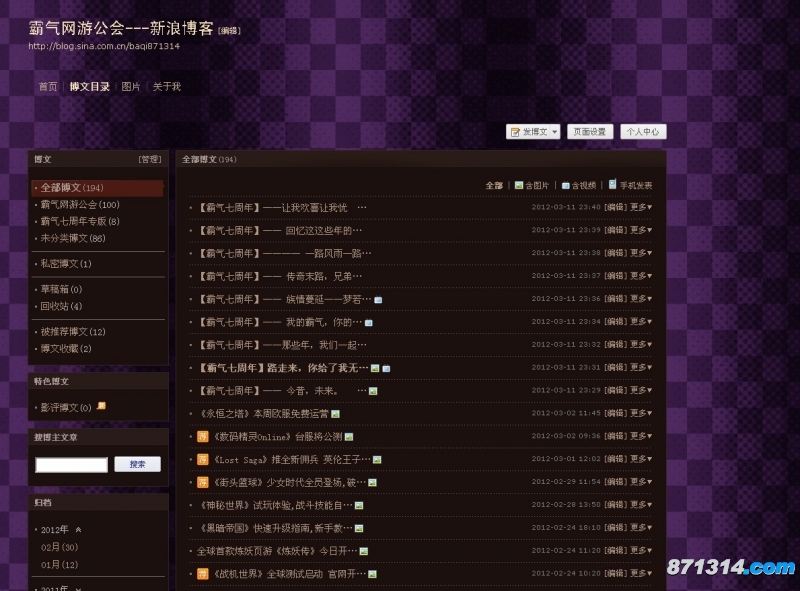The height and width of the screenshot is (591, 800).
Task: Click image icon on 《数码精灵Online》 post
Action: [x=349, y=437]
